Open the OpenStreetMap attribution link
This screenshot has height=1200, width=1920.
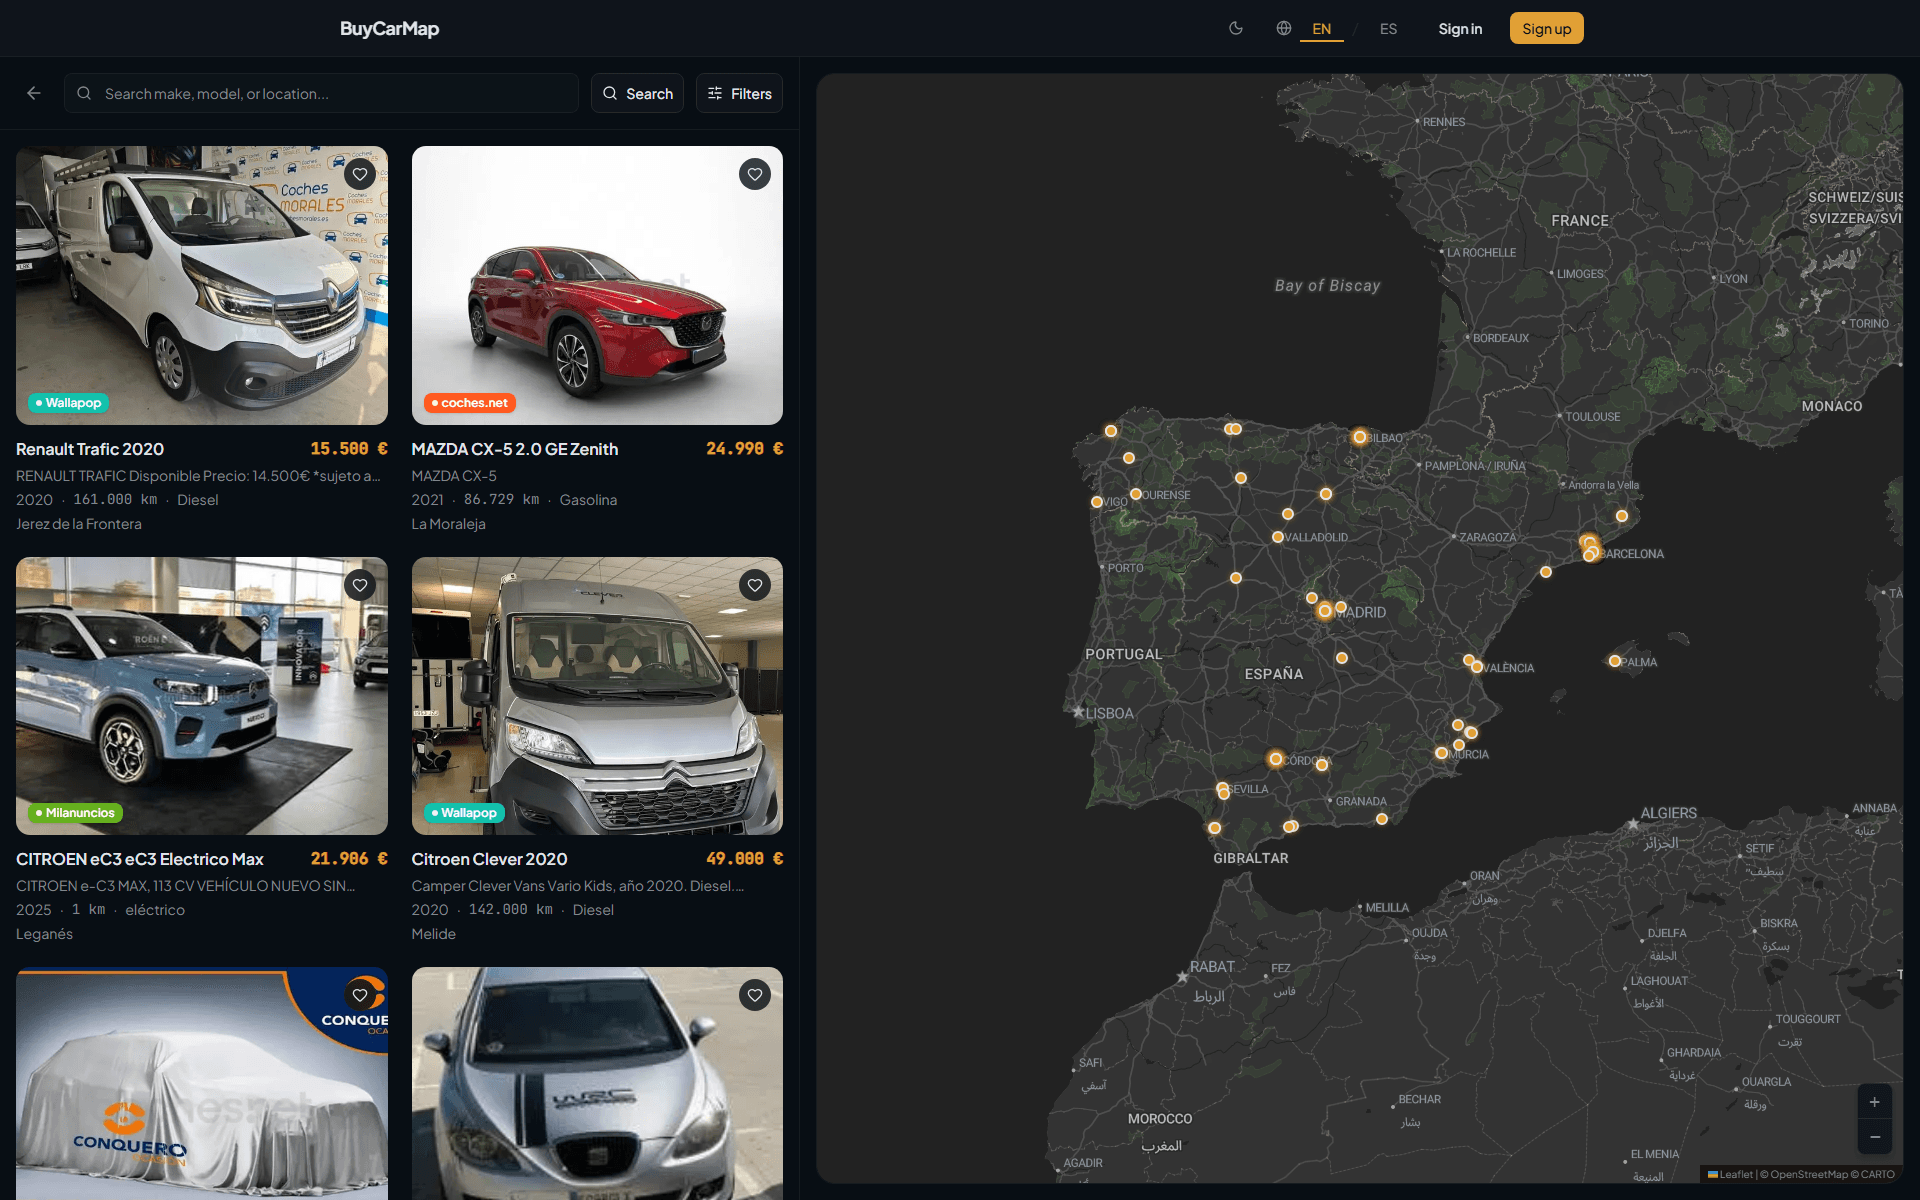click(x=1809, y=1174)
